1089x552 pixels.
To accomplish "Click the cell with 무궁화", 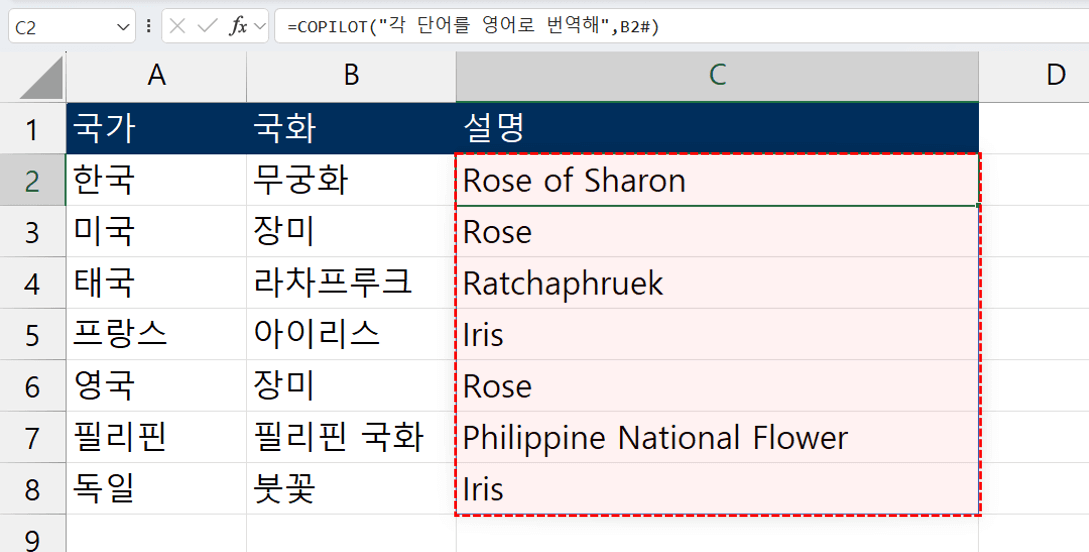I will click(351, 181).
